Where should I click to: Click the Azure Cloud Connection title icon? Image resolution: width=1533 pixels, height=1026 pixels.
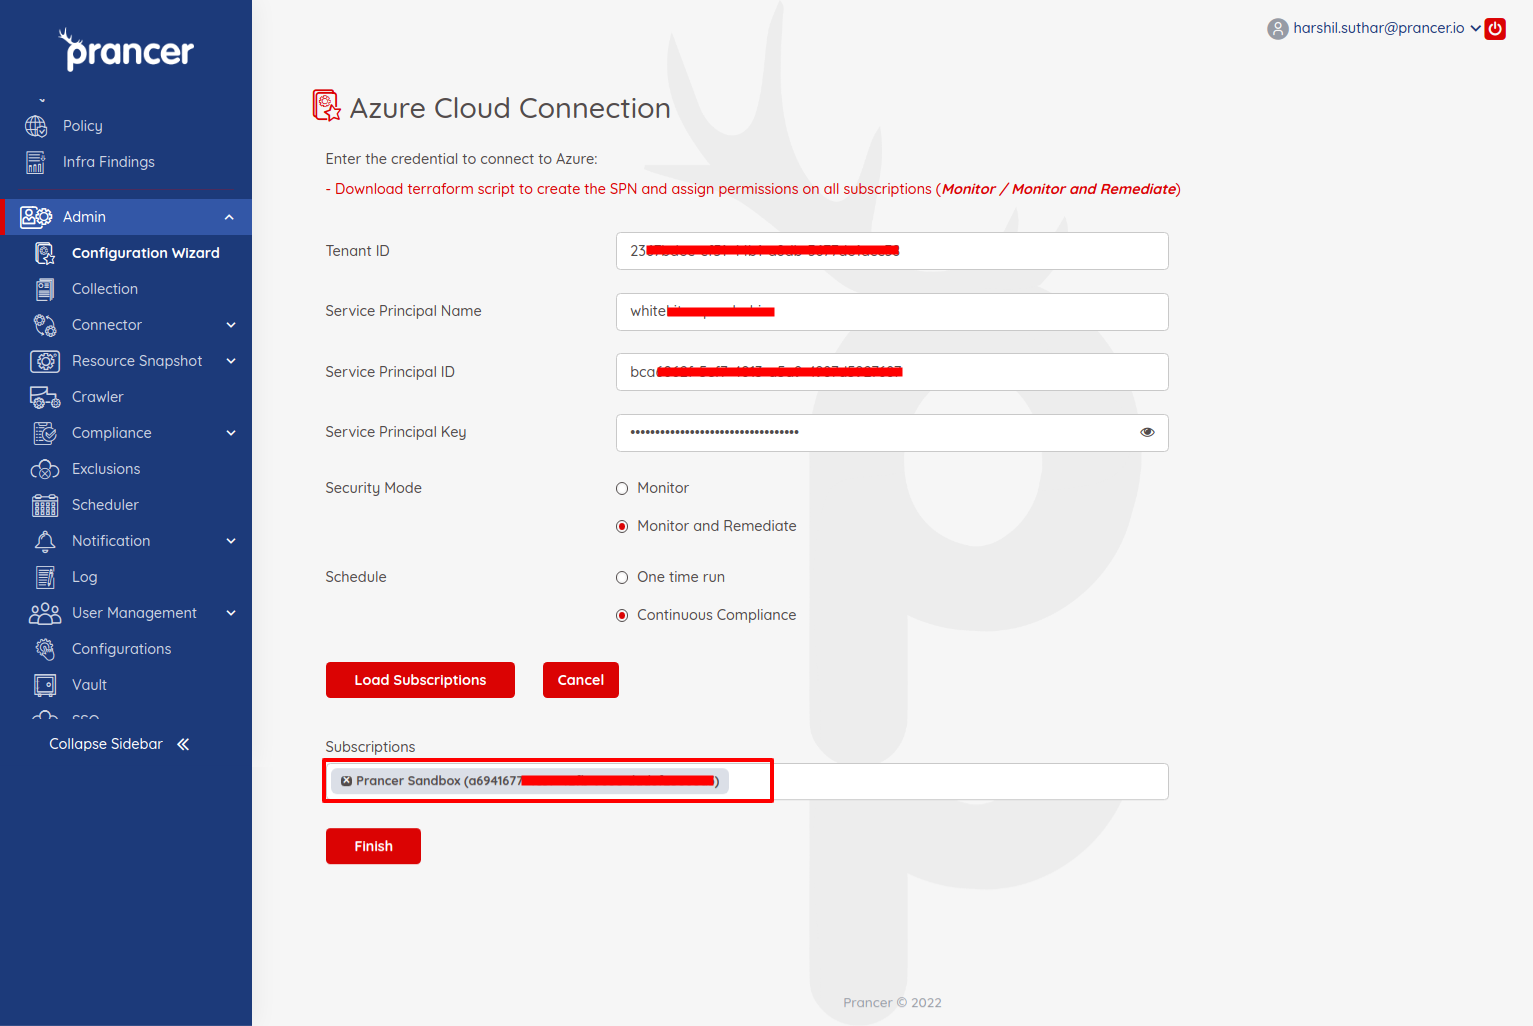pyautogui.click(x=327, y=106)
